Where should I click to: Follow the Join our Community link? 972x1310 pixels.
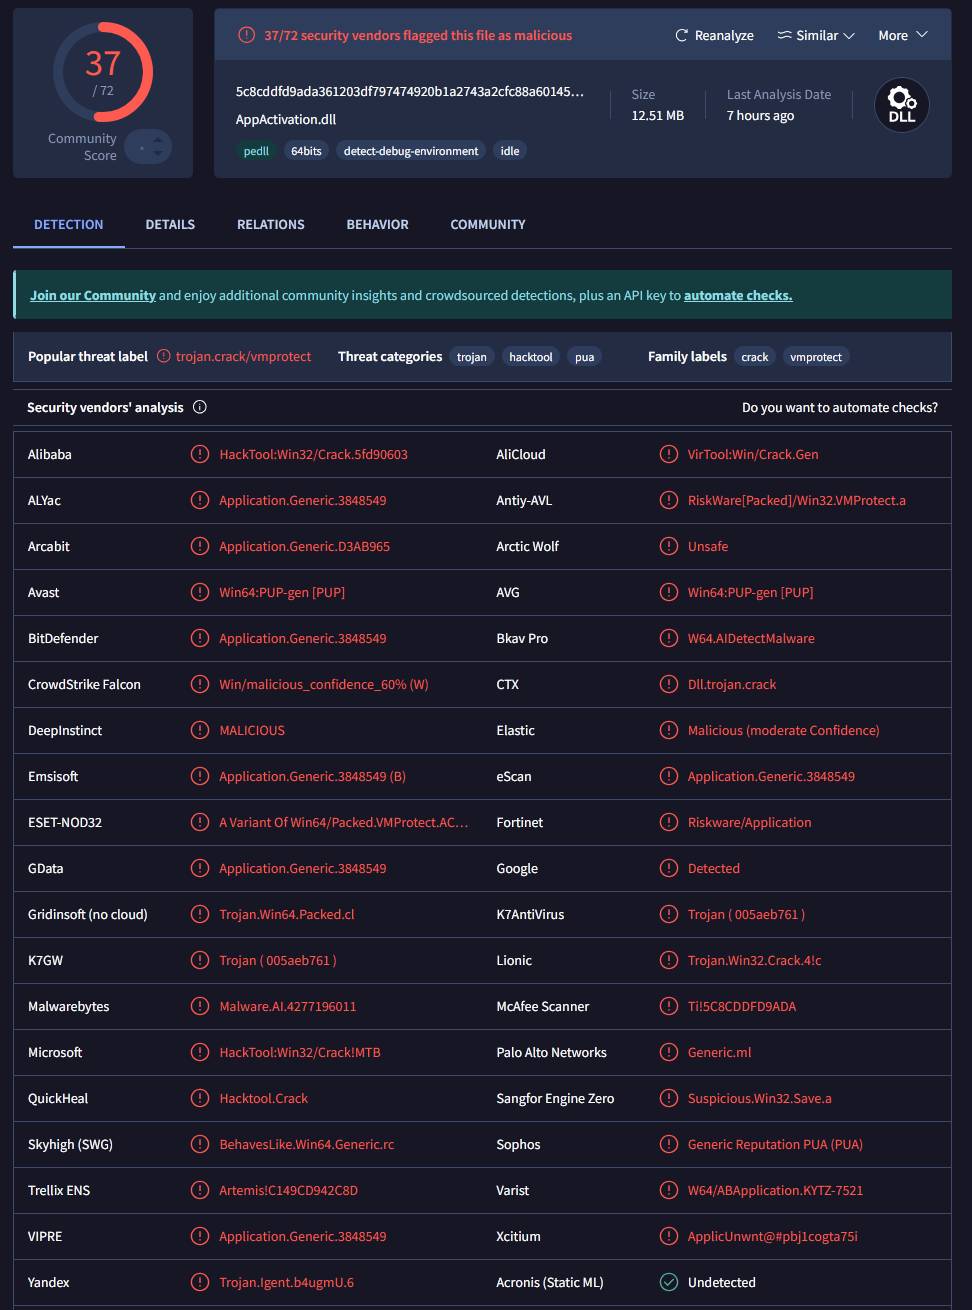click(93, 295)
